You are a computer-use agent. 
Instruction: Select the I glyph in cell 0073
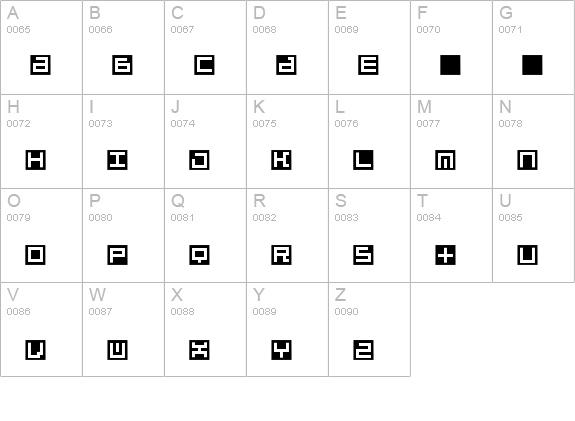point(117,160)
